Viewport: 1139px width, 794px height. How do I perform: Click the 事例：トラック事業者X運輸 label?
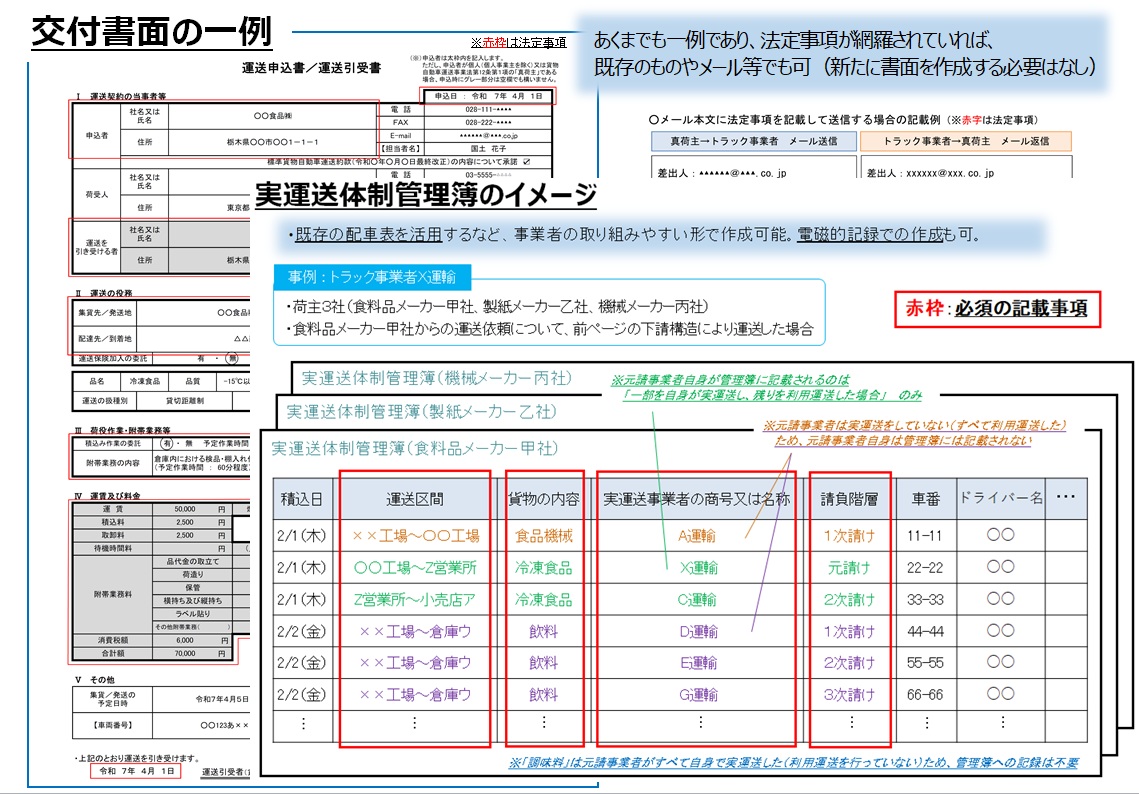coord(372,277)
